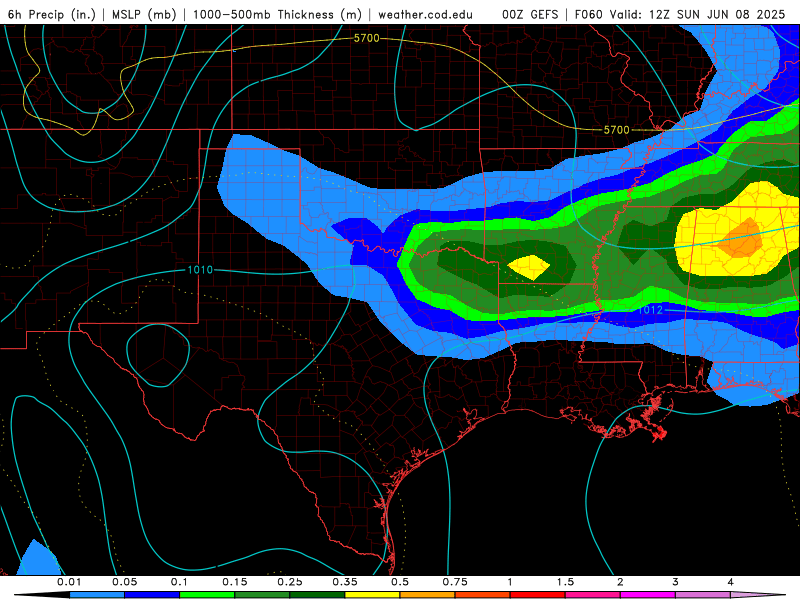
Task: Click the 0.35 colorbar value
Action: [345, 582]
